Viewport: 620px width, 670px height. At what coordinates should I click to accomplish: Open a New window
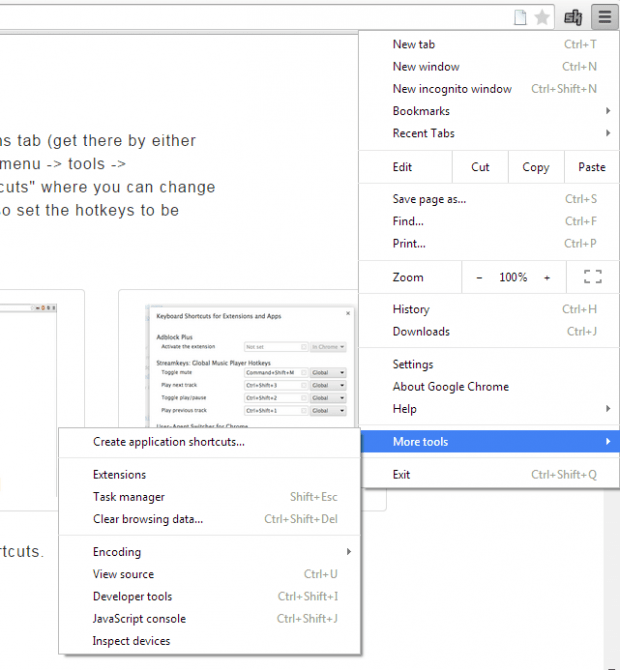click(x=489, y=67)
